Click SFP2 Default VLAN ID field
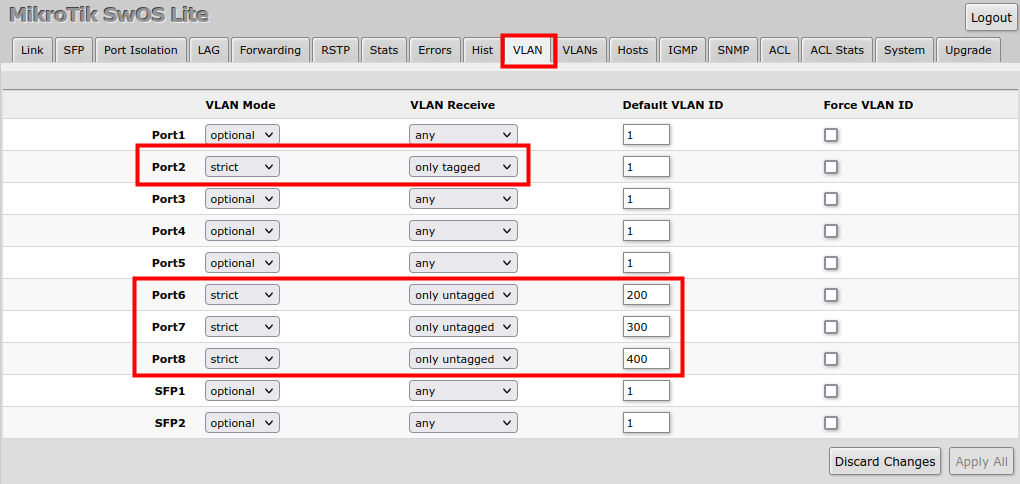Image resolution: width=1020 pixels, height=484 pixels. (646, 423)
